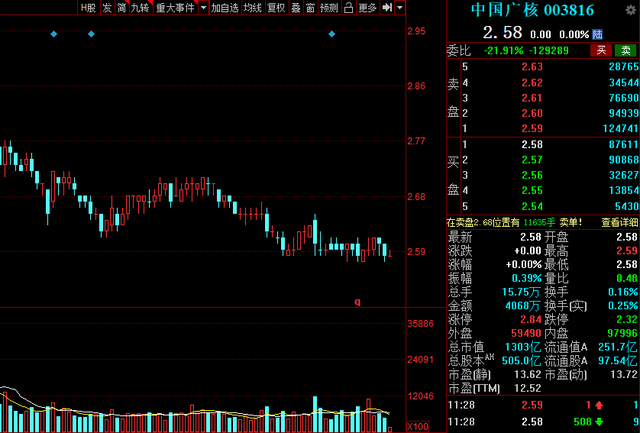The image size is (640, 433).
Task: Switch to the H股 tab
Action: (x=88, y=8)
